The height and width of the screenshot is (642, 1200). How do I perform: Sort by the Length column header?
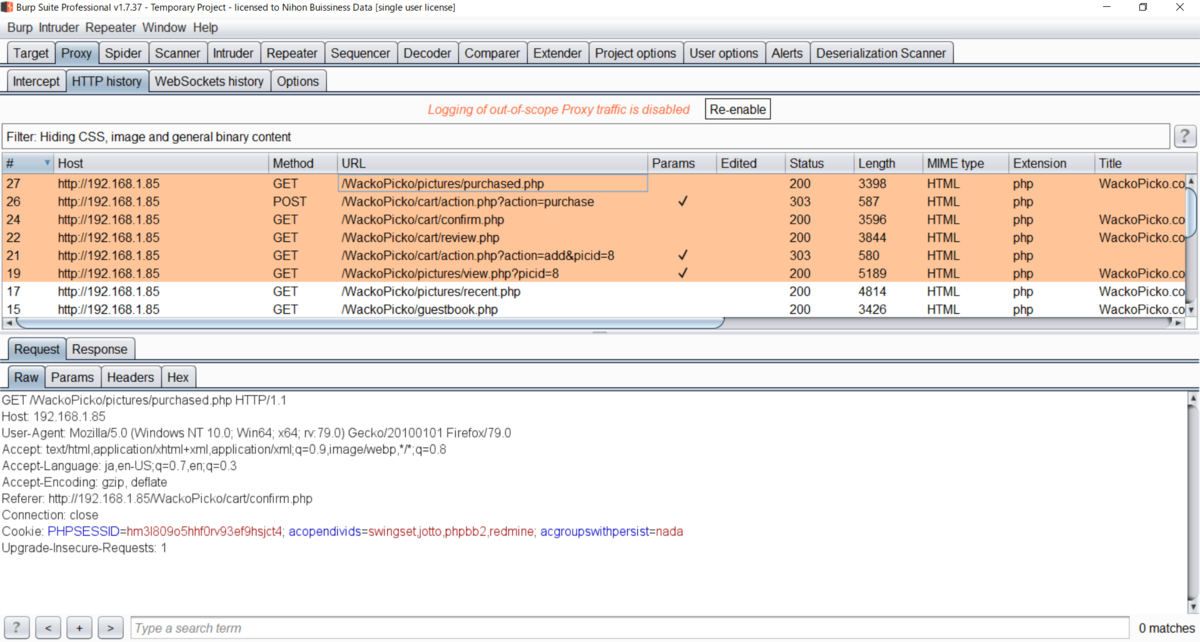pyautogui.click(x=889, y=163)
